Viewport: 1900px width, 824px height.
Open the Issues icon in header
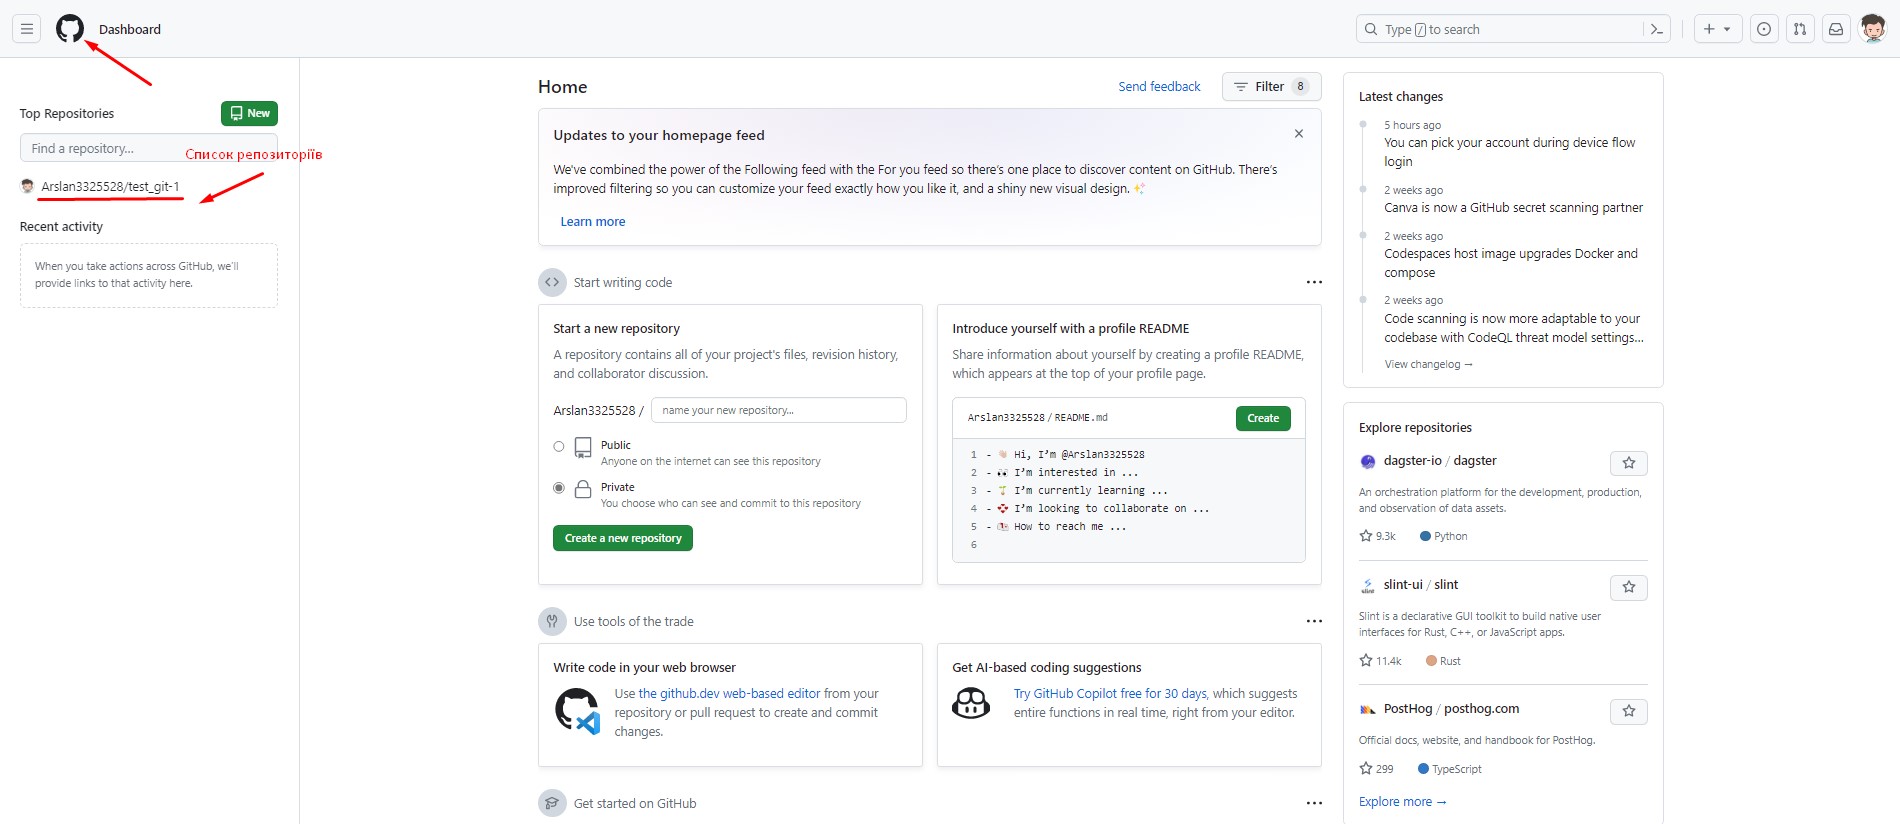[1764, 29]
